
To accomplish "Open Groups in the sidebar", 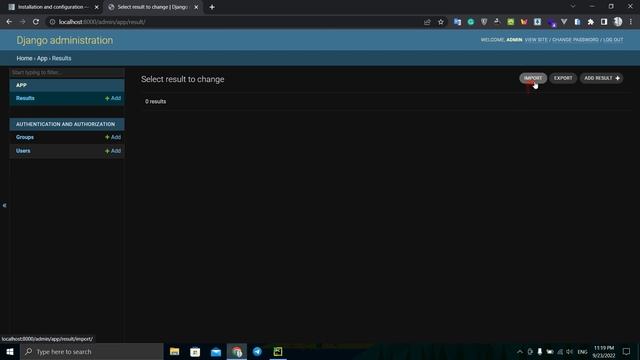I will [x=24, y=137].
